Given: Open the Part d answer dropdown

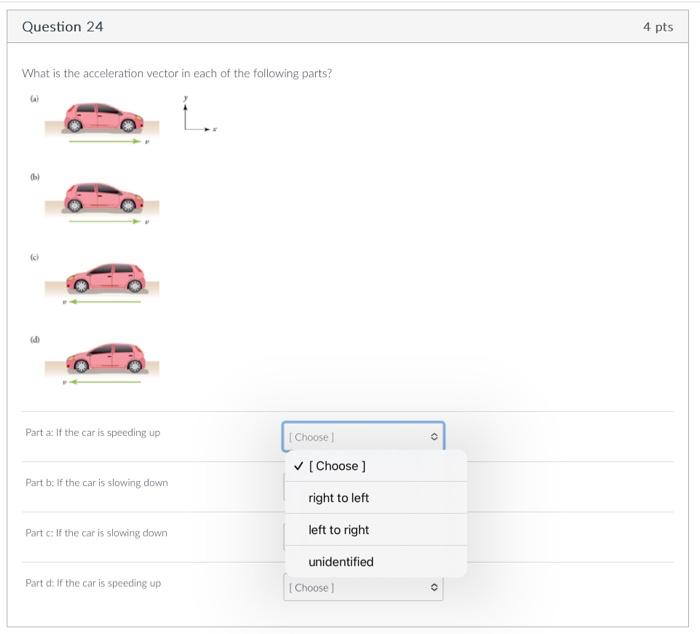Looking at the screenshot, I should point(363,588).
